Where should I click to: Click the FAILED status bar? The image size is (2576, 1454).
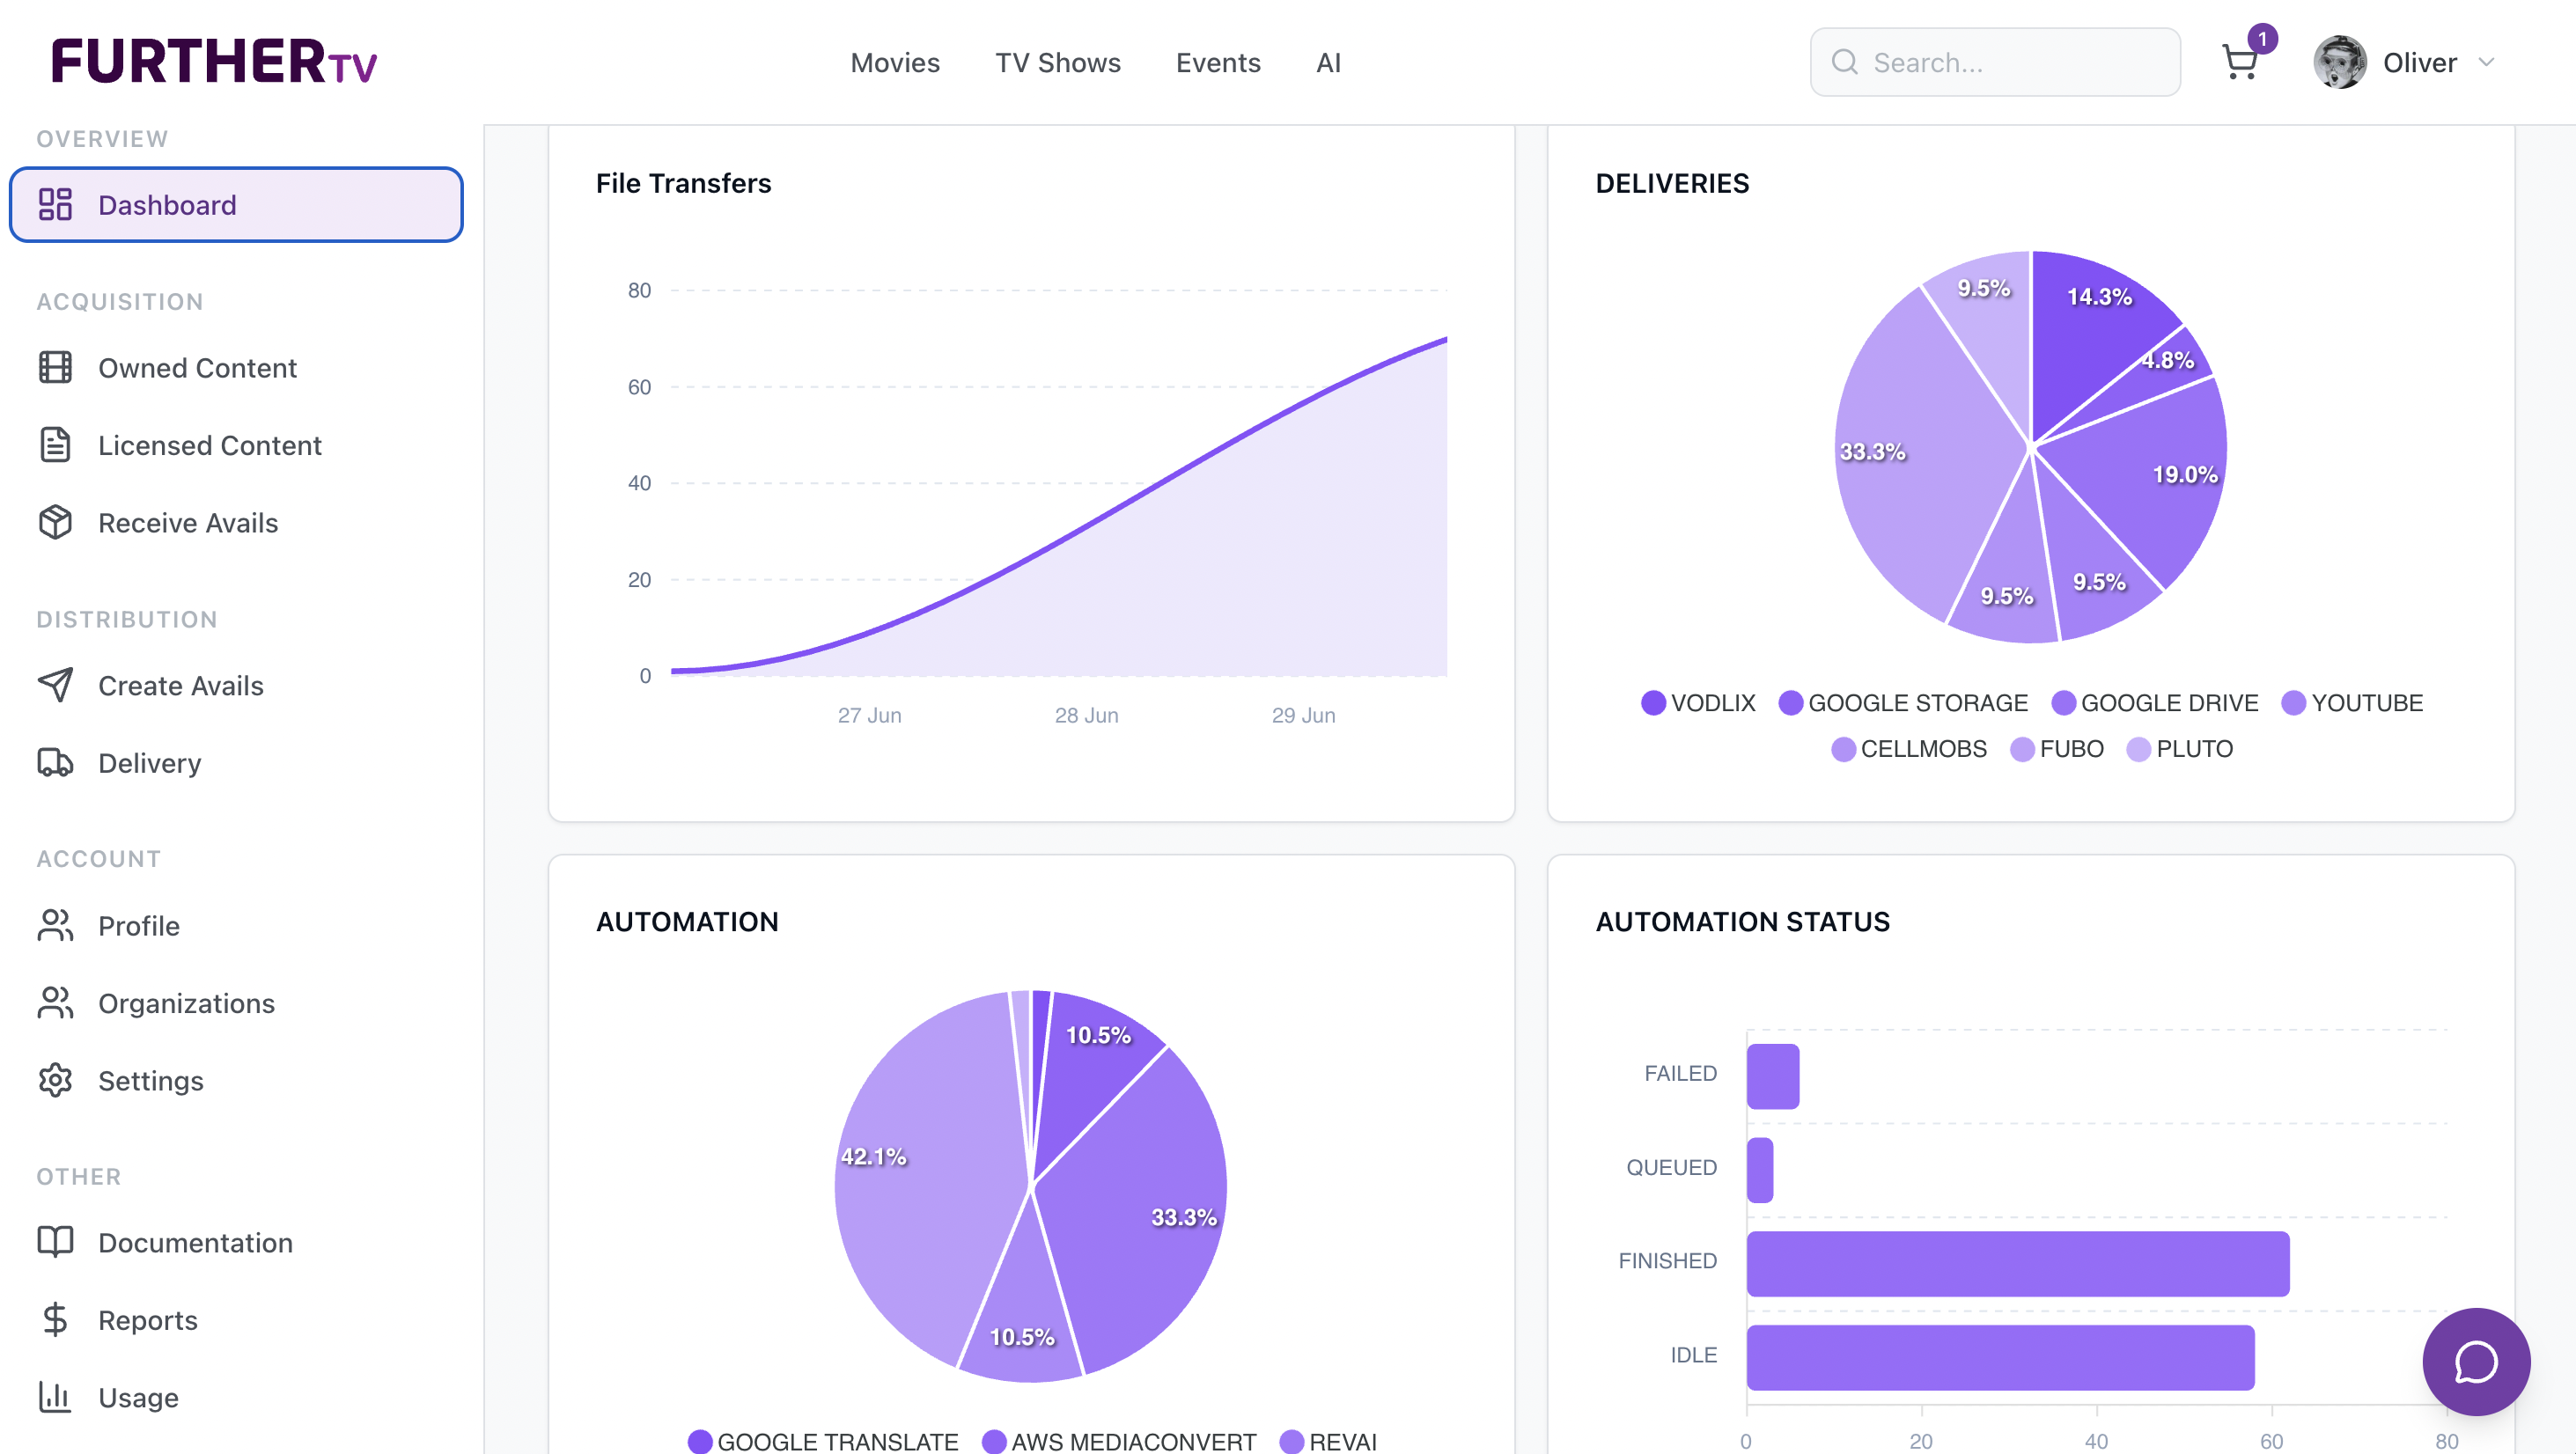pos(1772,1076)
